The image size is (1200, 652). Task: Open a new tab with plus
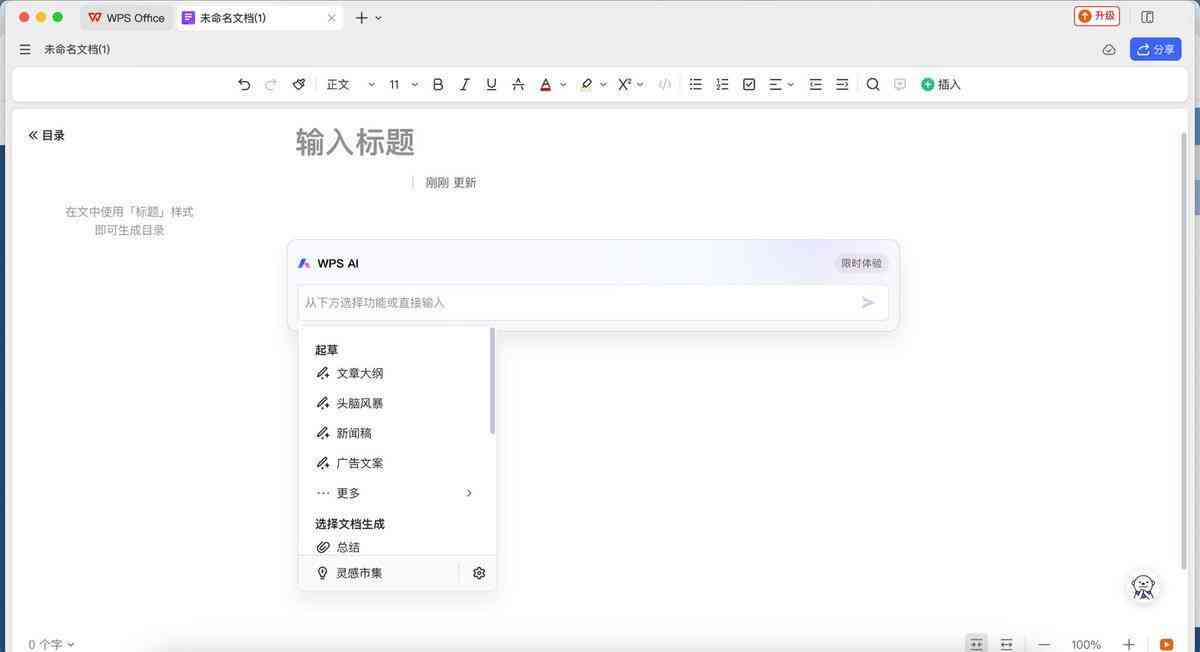click(x=361, y=17)
